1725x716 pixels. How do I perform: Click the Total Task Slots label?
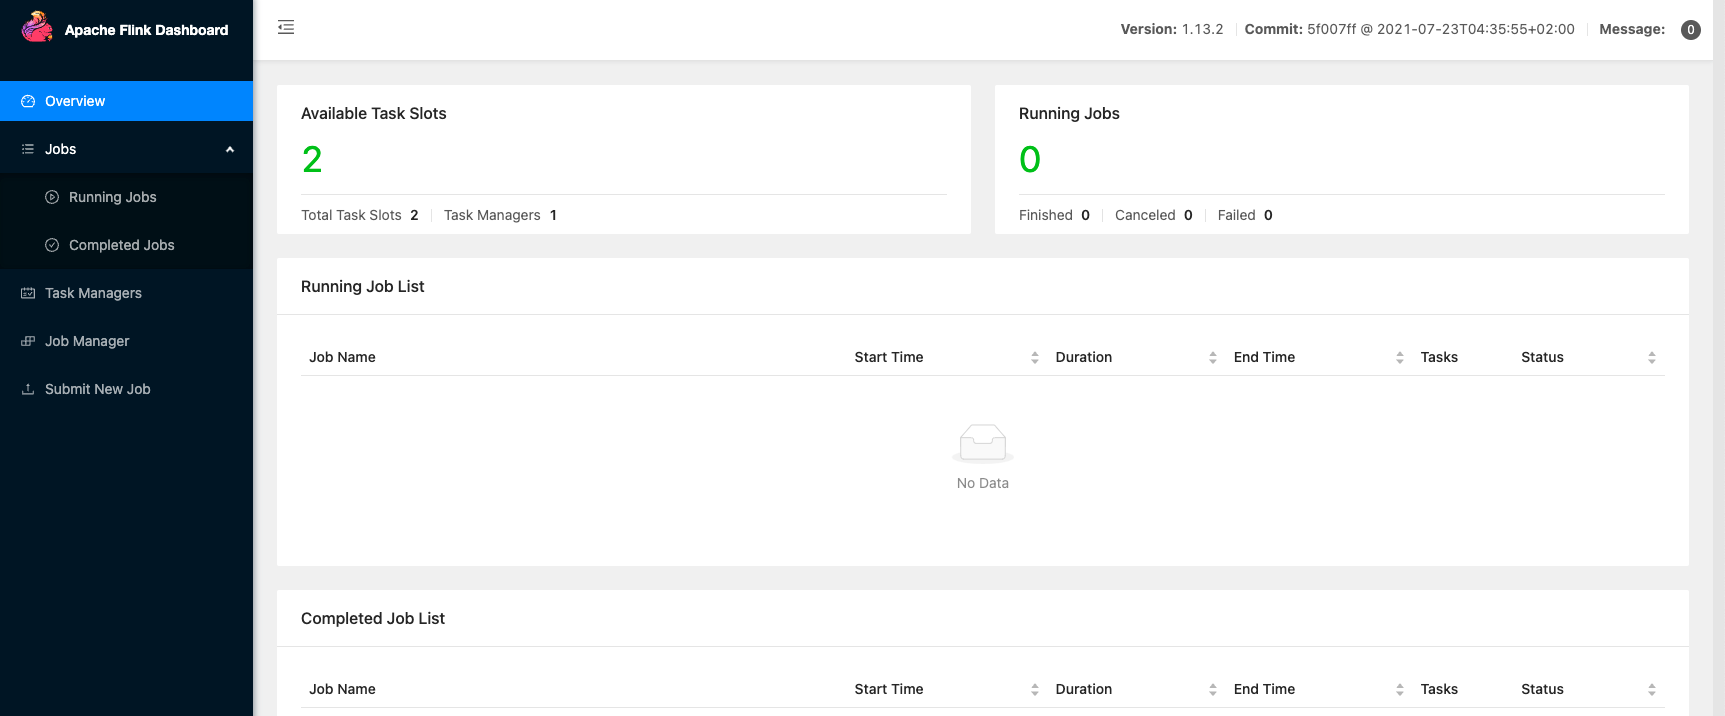coord(351,215)
